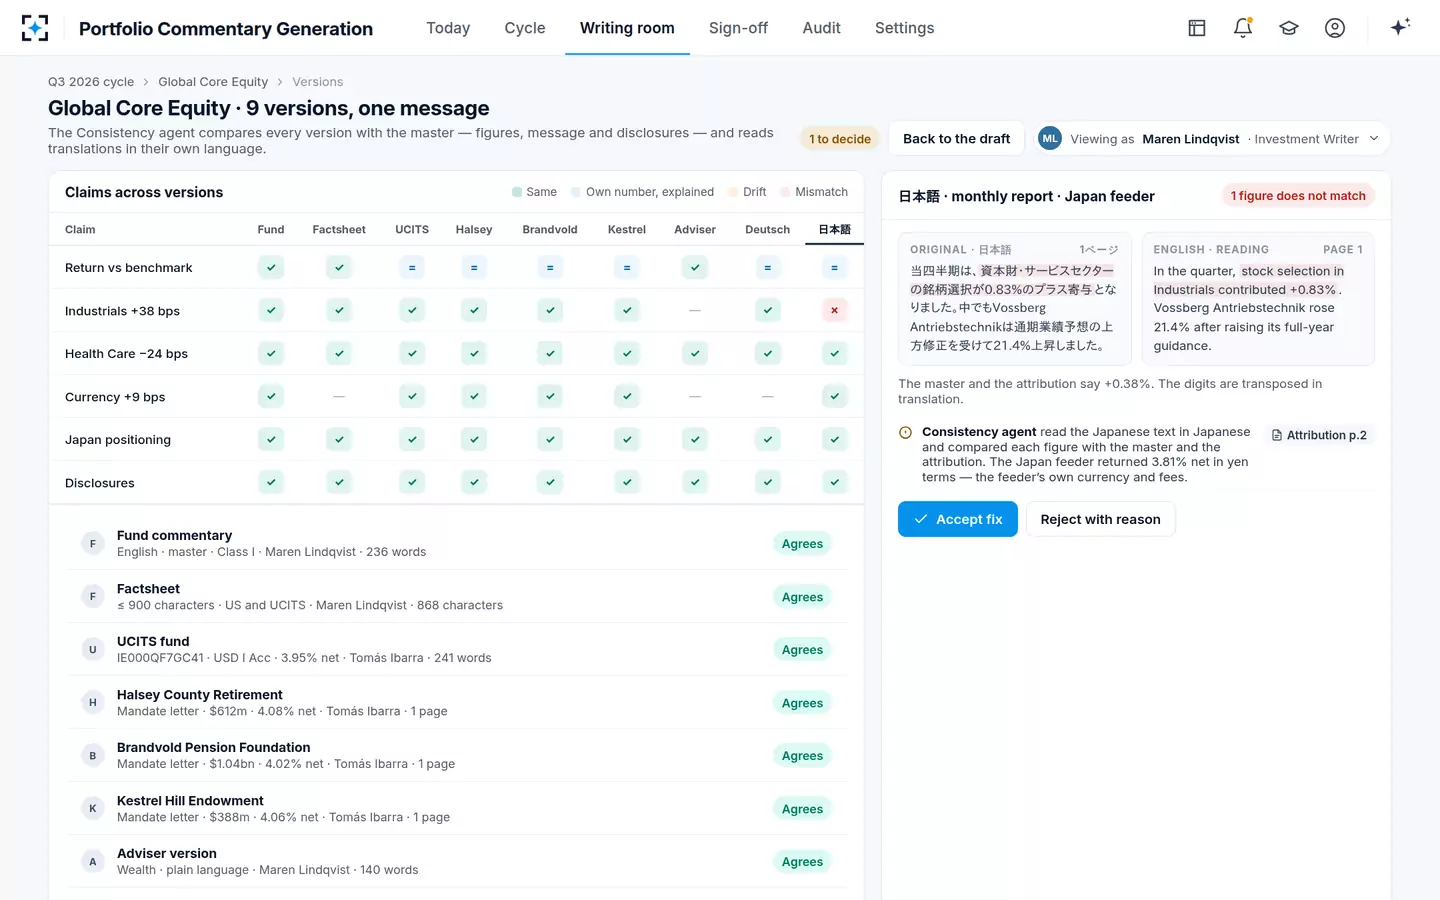Open the layout panel icon in header

[x=1197, y=28]
